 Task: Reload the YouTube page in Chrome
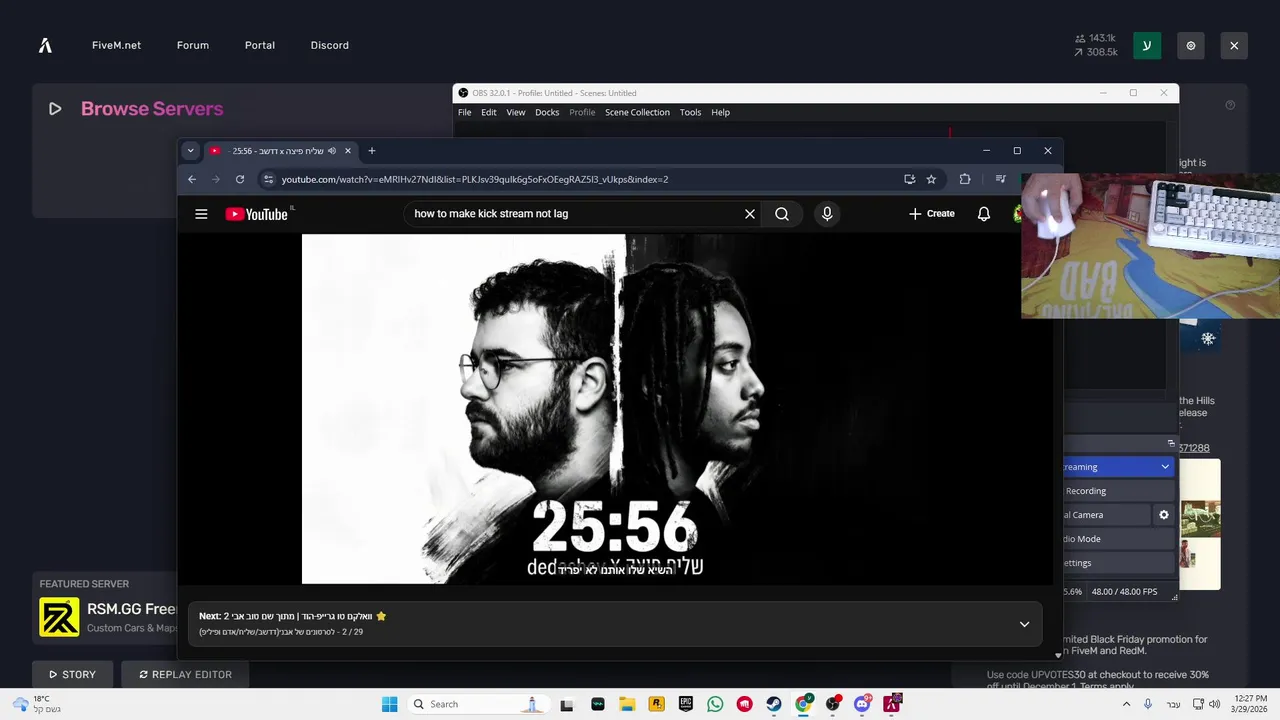pyautogui.click(x=240, y=179)
